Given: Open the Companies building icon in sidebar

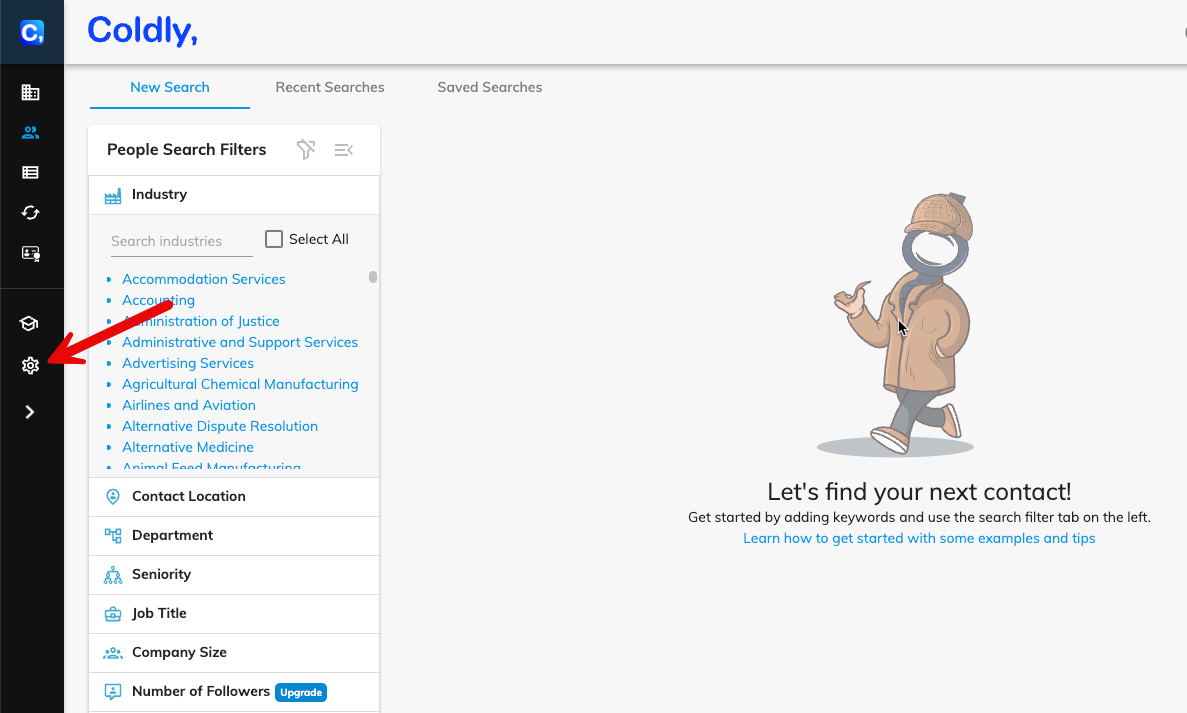Looking at the screenshot, I should 30,92.
